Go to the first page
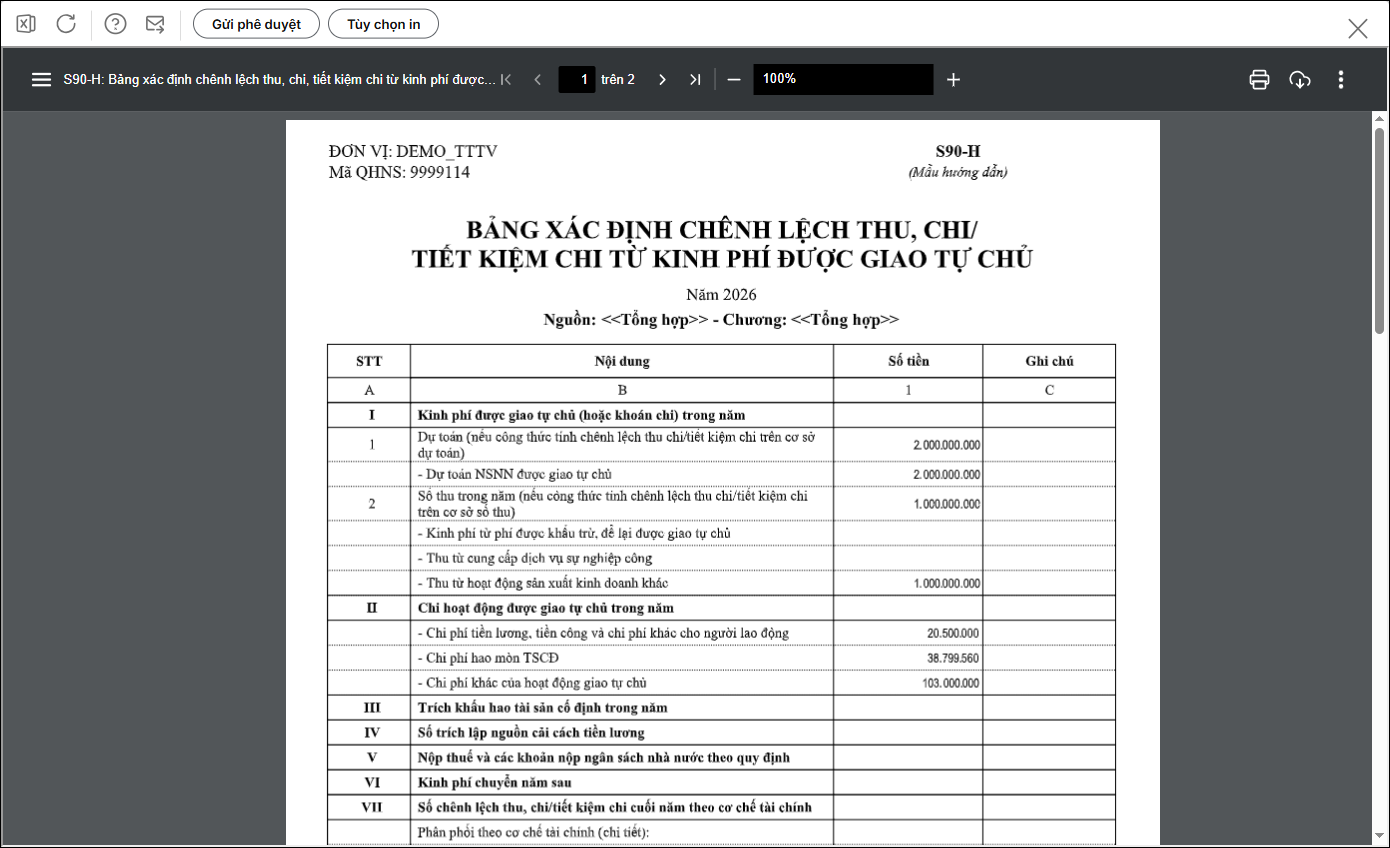 tap(506, 80)
